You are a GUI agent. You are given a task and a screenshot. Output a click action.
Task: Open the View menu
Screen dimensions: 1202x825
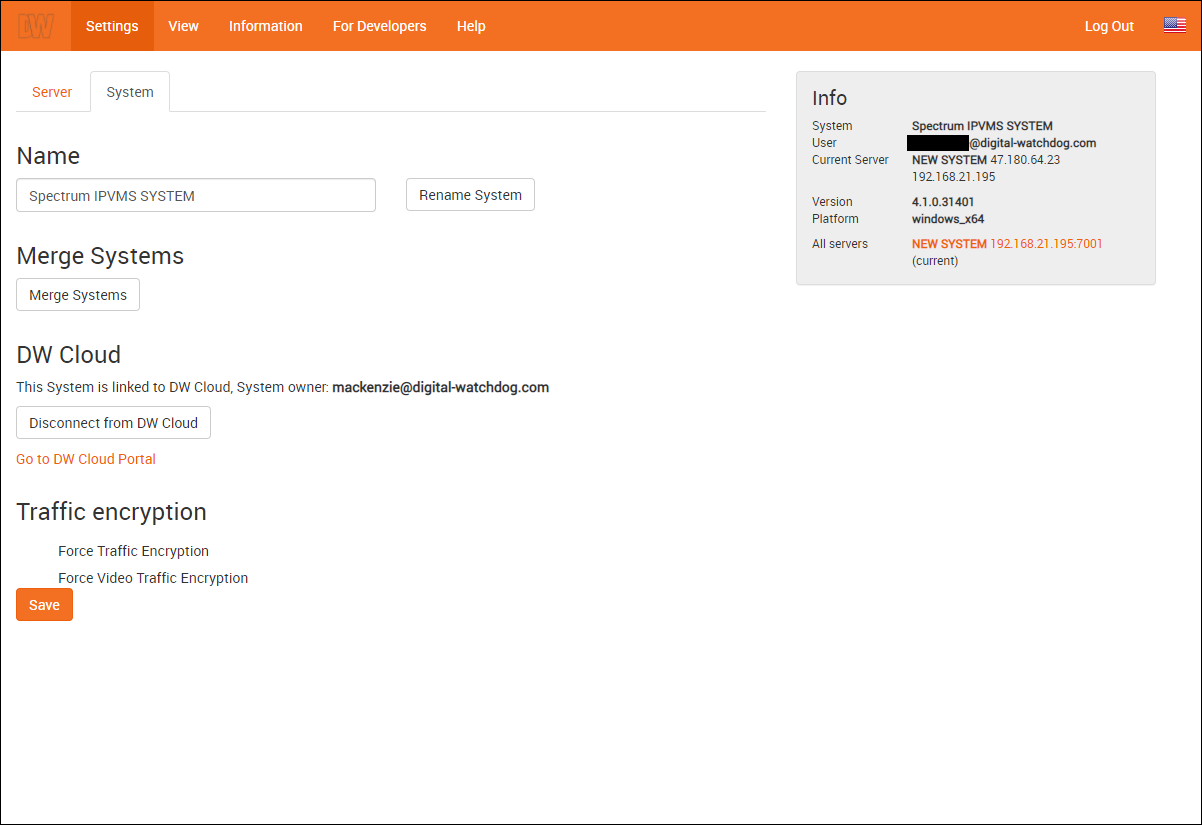click(x=183, y=26)
